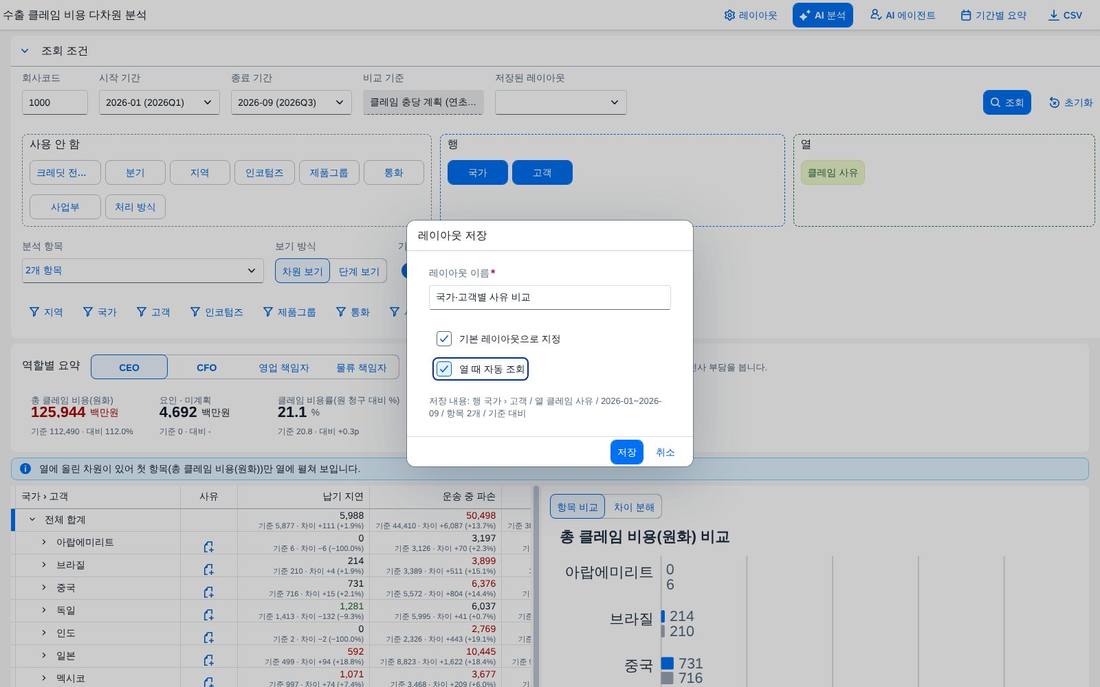Screen dimensions: 1100x687
Task: Click the 사유 icon in the 브라질 row
Action: click(x=208, y=569)
